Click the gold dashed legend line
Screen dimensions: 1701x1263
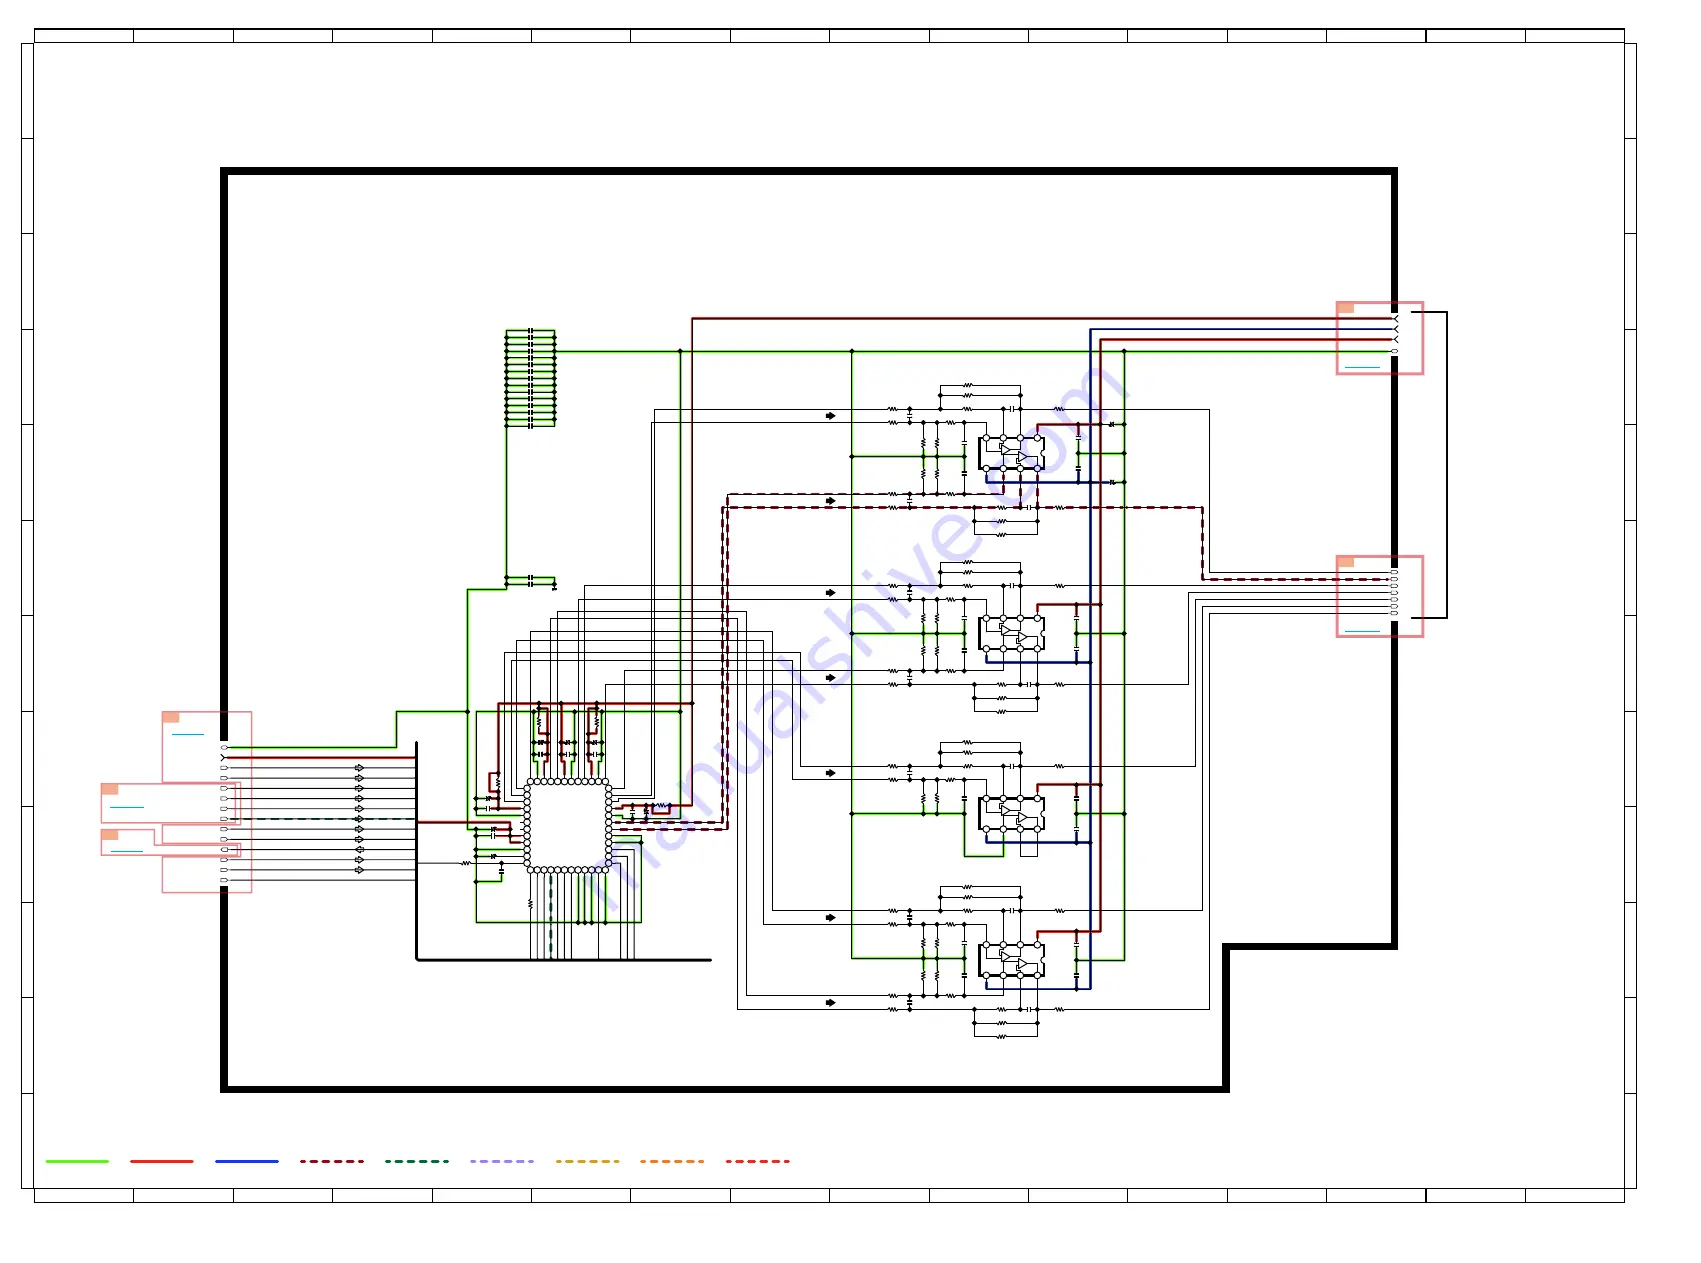click(x=587, y=1161)
